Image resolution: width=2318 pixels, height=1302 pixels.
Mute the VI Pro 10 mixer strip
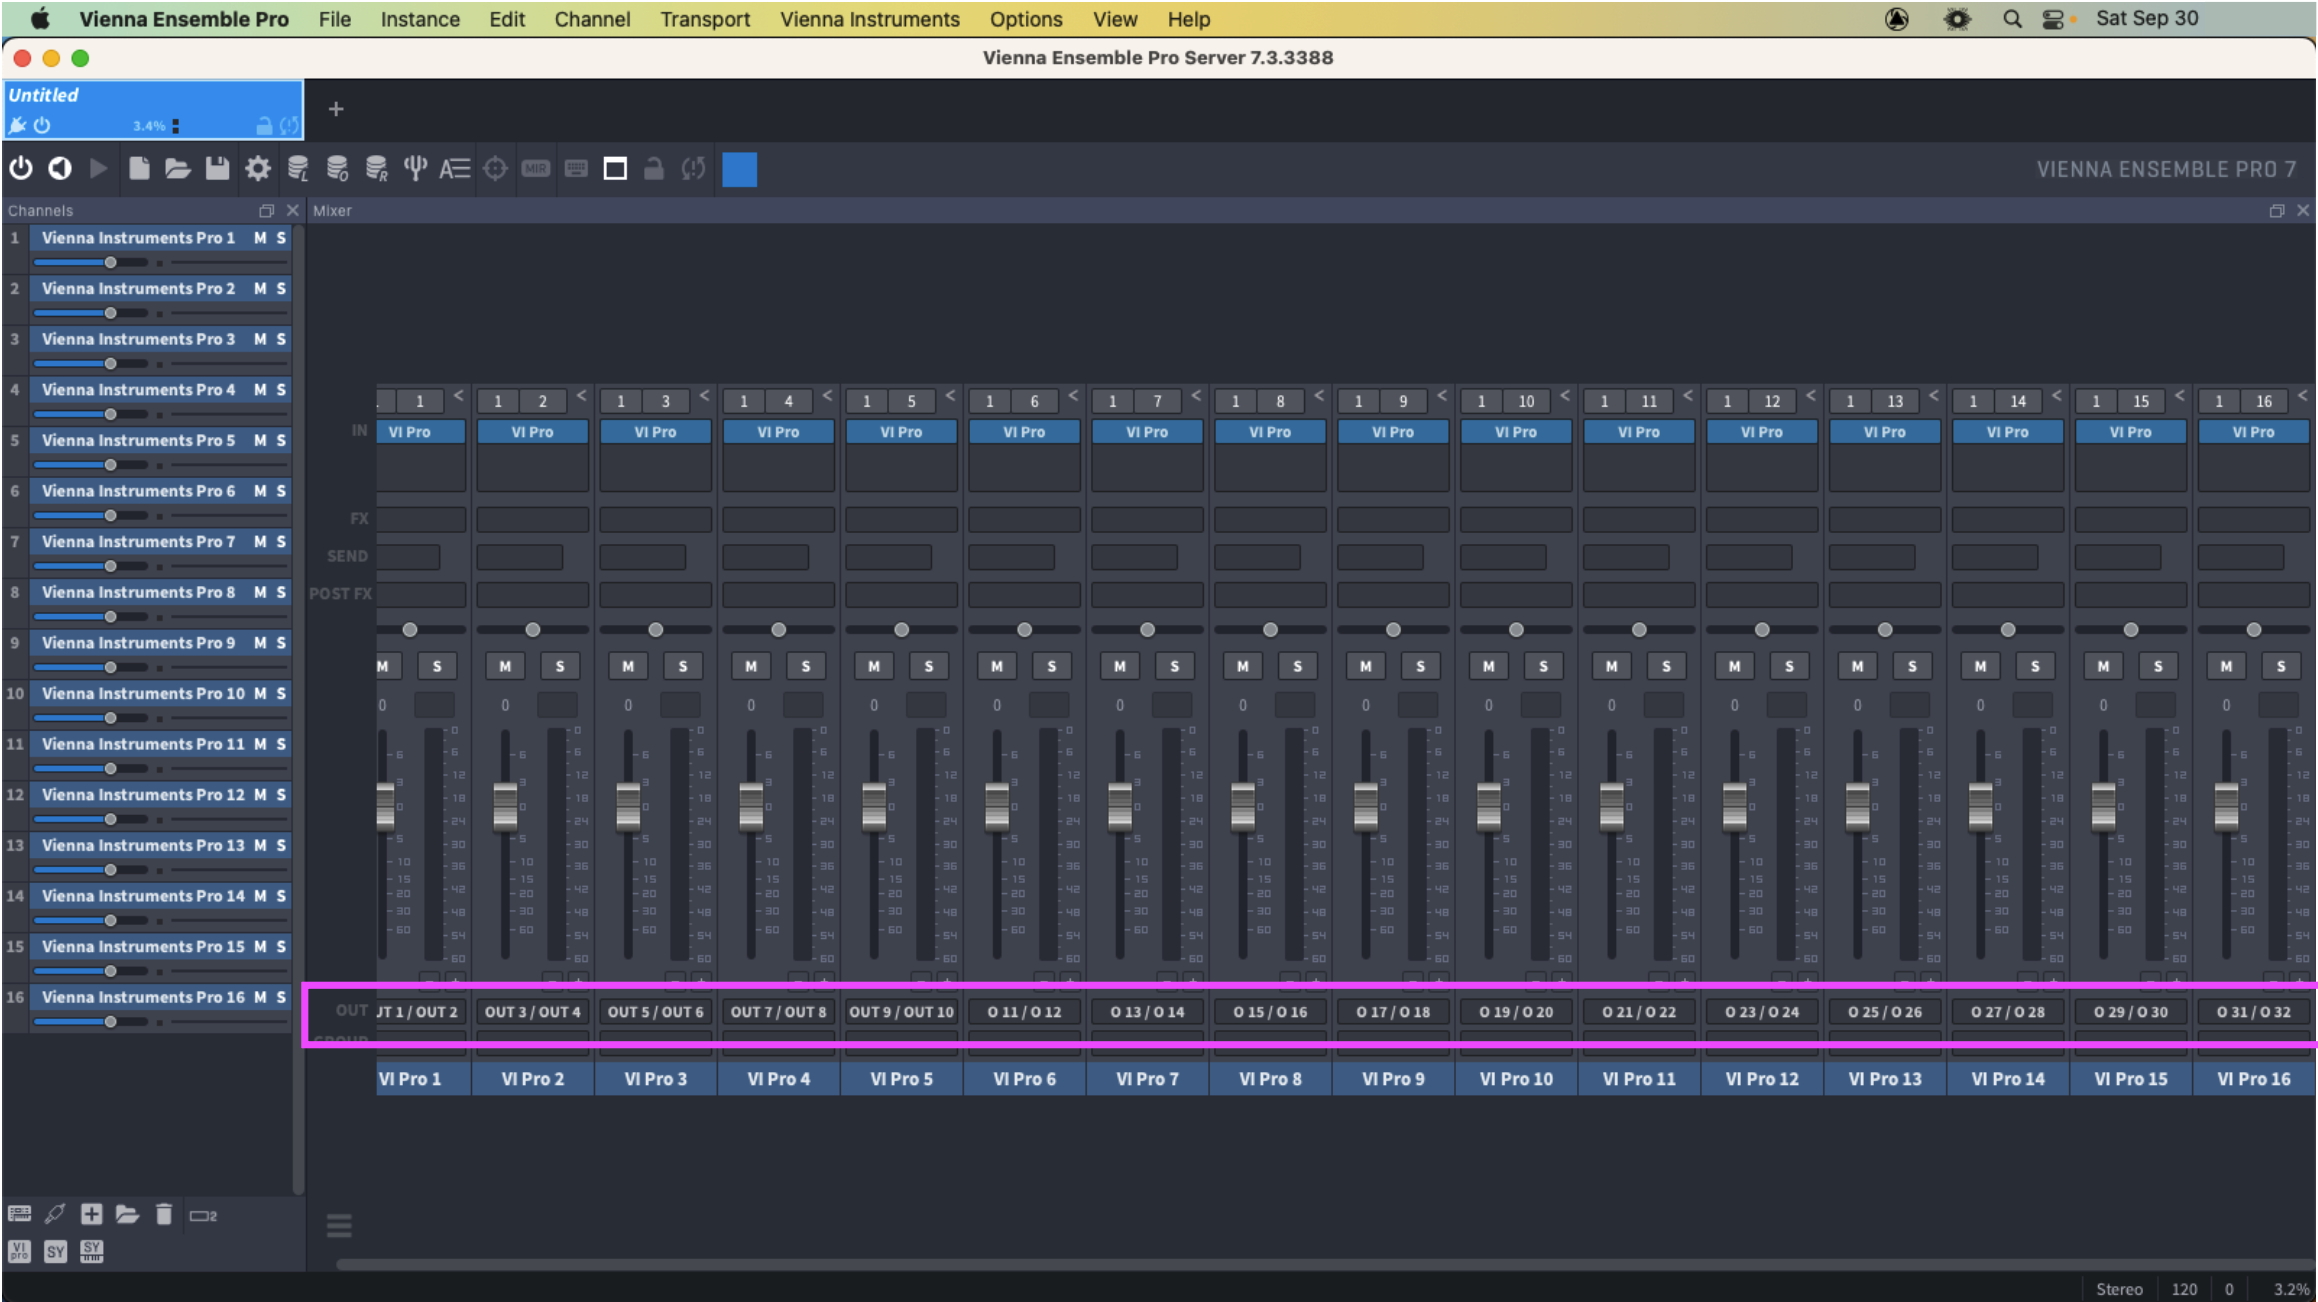tap(1489, 666)
